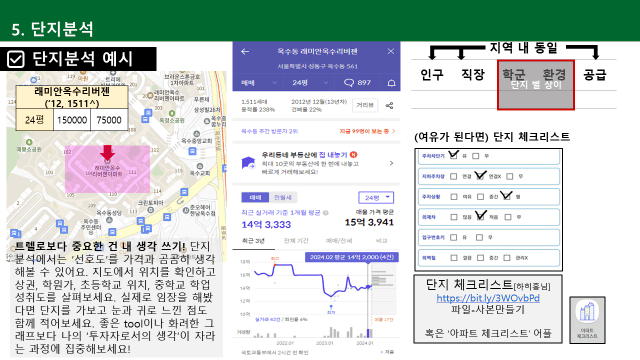
Task: Open the 집 내놓기 house flag icon
Action: (248, 162)
